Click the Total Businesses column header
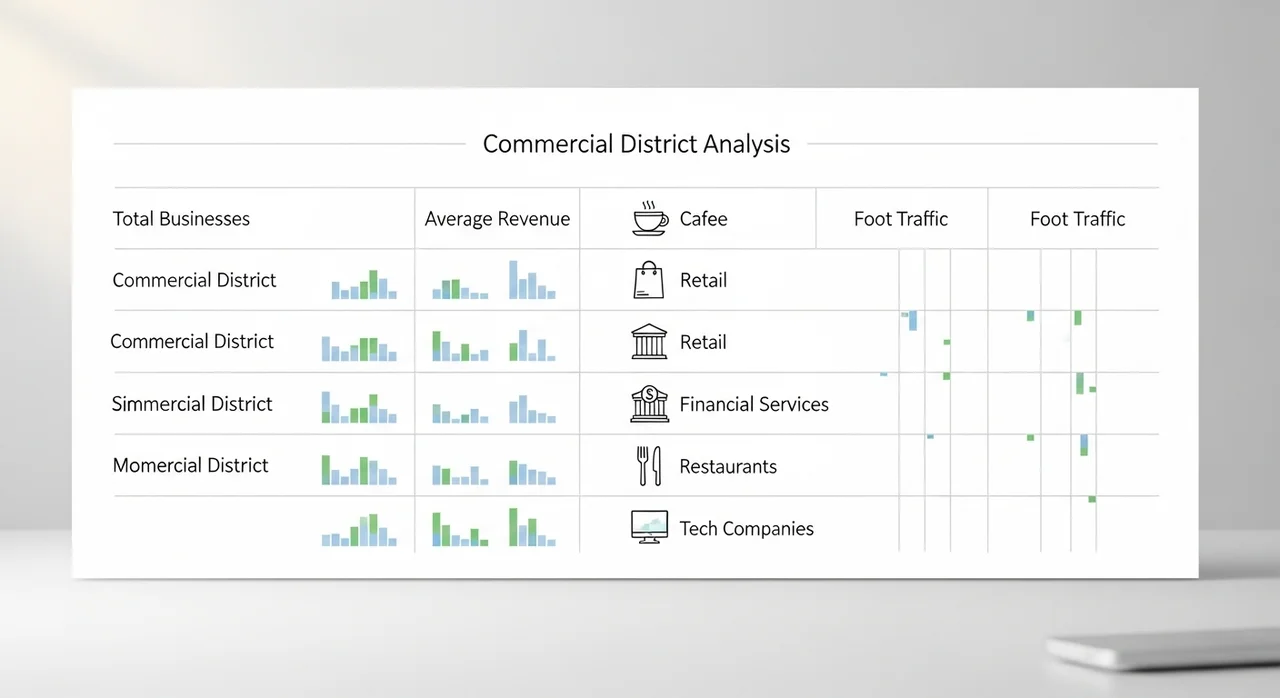1280x698 pixels. point(181,219)
